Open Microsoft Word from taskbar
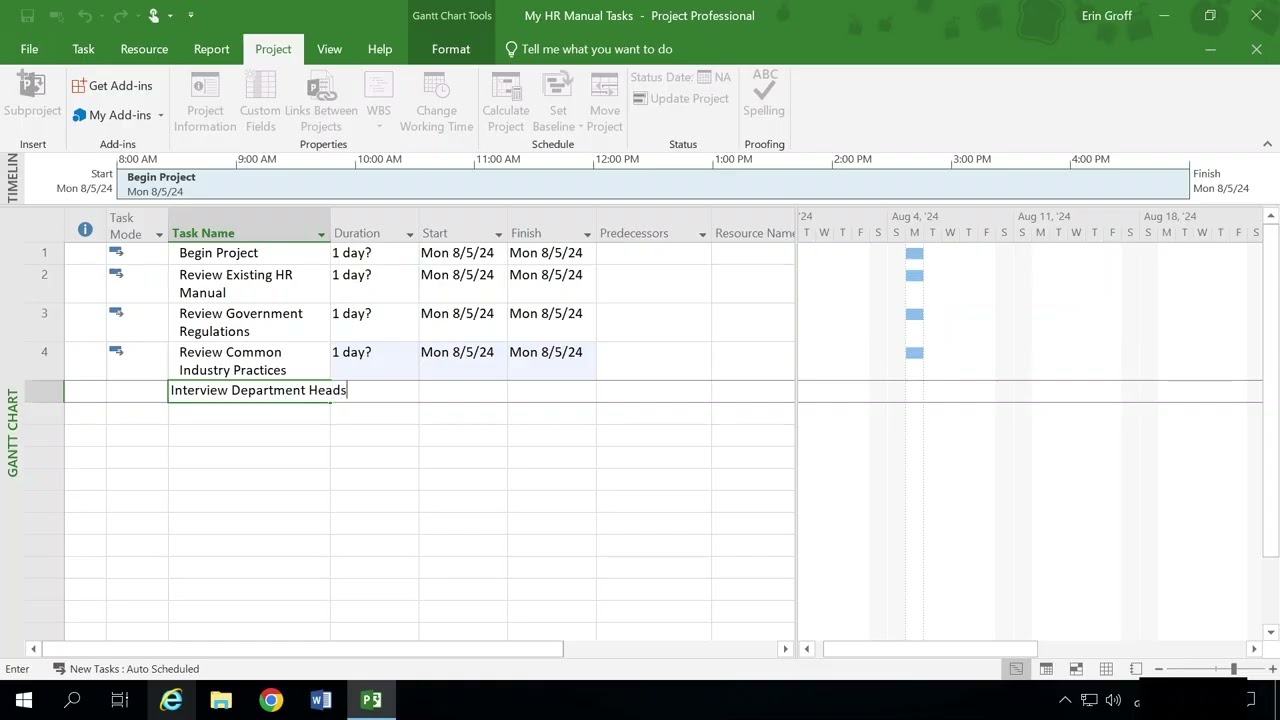 tap(321, 700)
